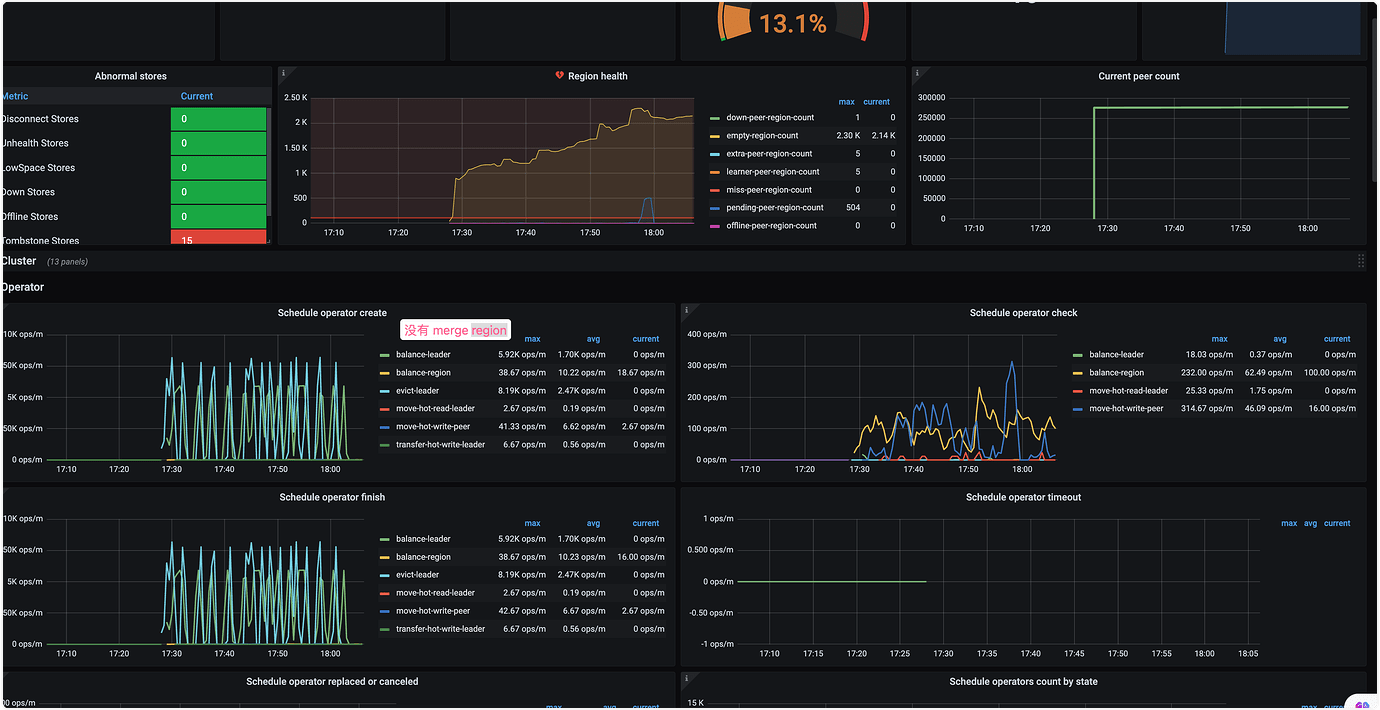Click the info icon on Schedule operator check panel
1380x710 pixels.
687,310
